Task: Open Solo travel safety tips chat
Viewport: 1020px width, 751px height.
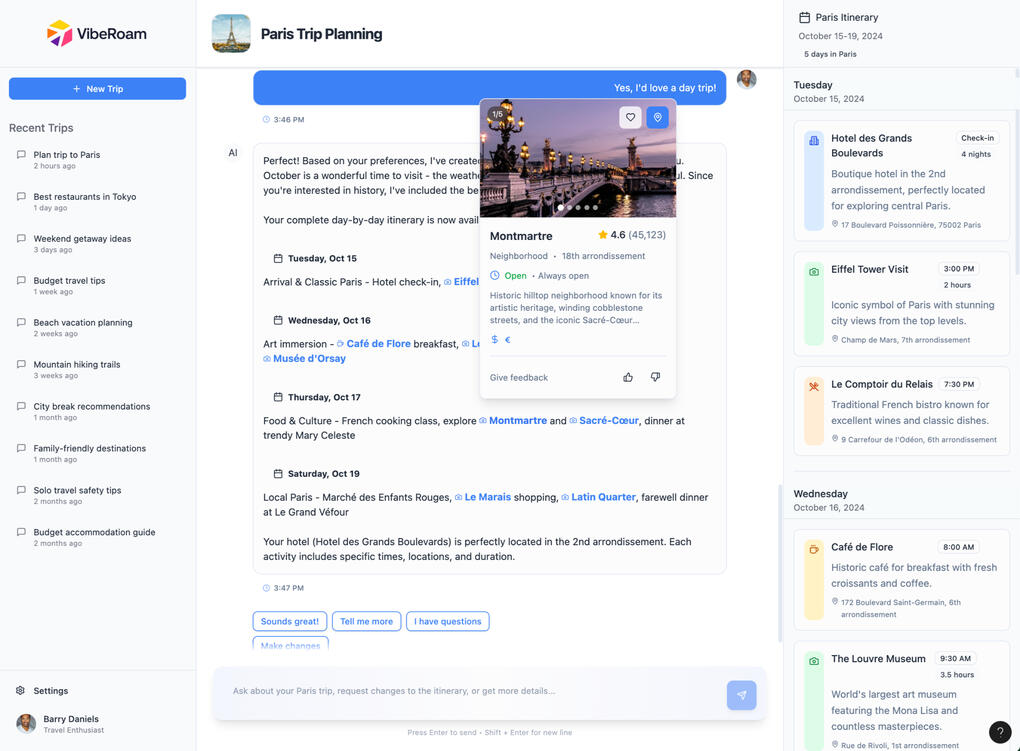Action: [77, 491]
